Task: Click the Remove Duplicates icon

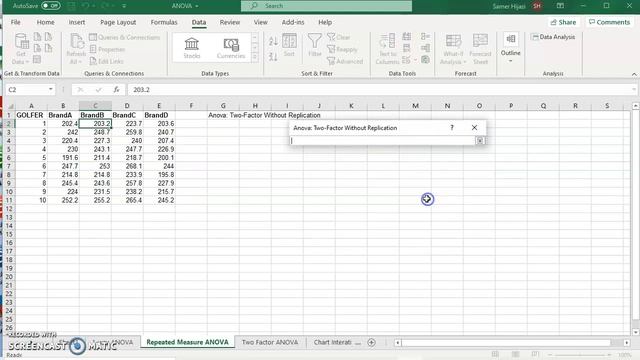Action: coord(407,48)
